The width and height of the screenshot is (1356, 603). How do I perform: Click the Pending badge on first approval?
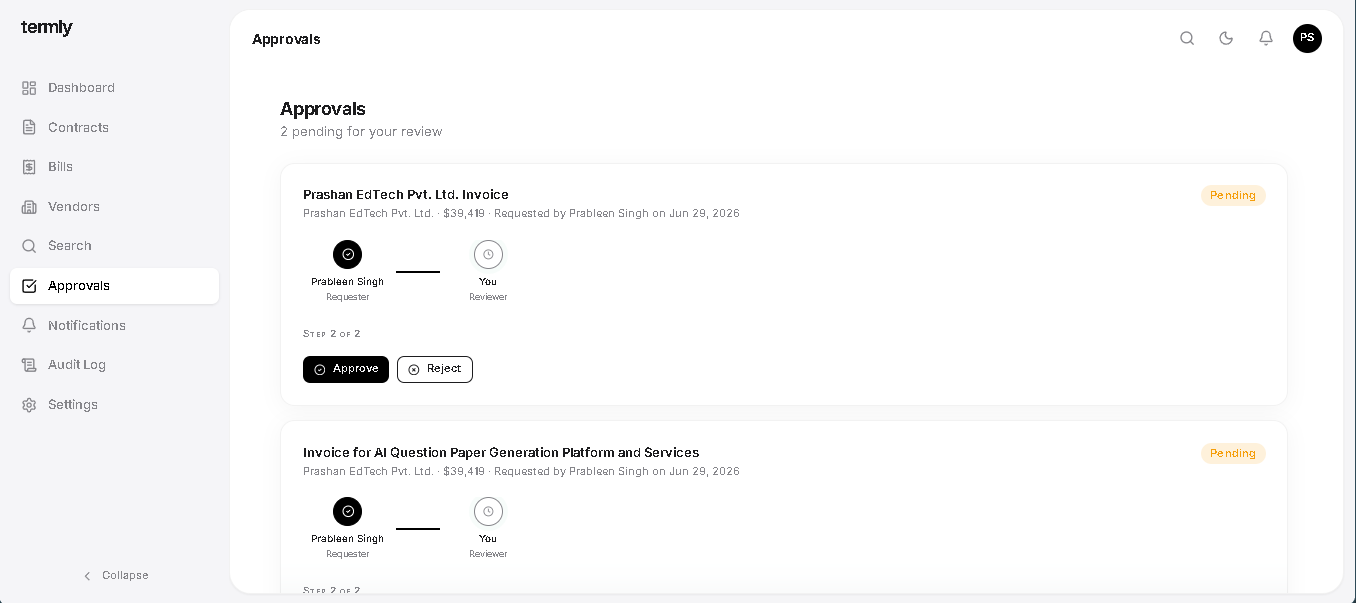tap(1233, 196)
